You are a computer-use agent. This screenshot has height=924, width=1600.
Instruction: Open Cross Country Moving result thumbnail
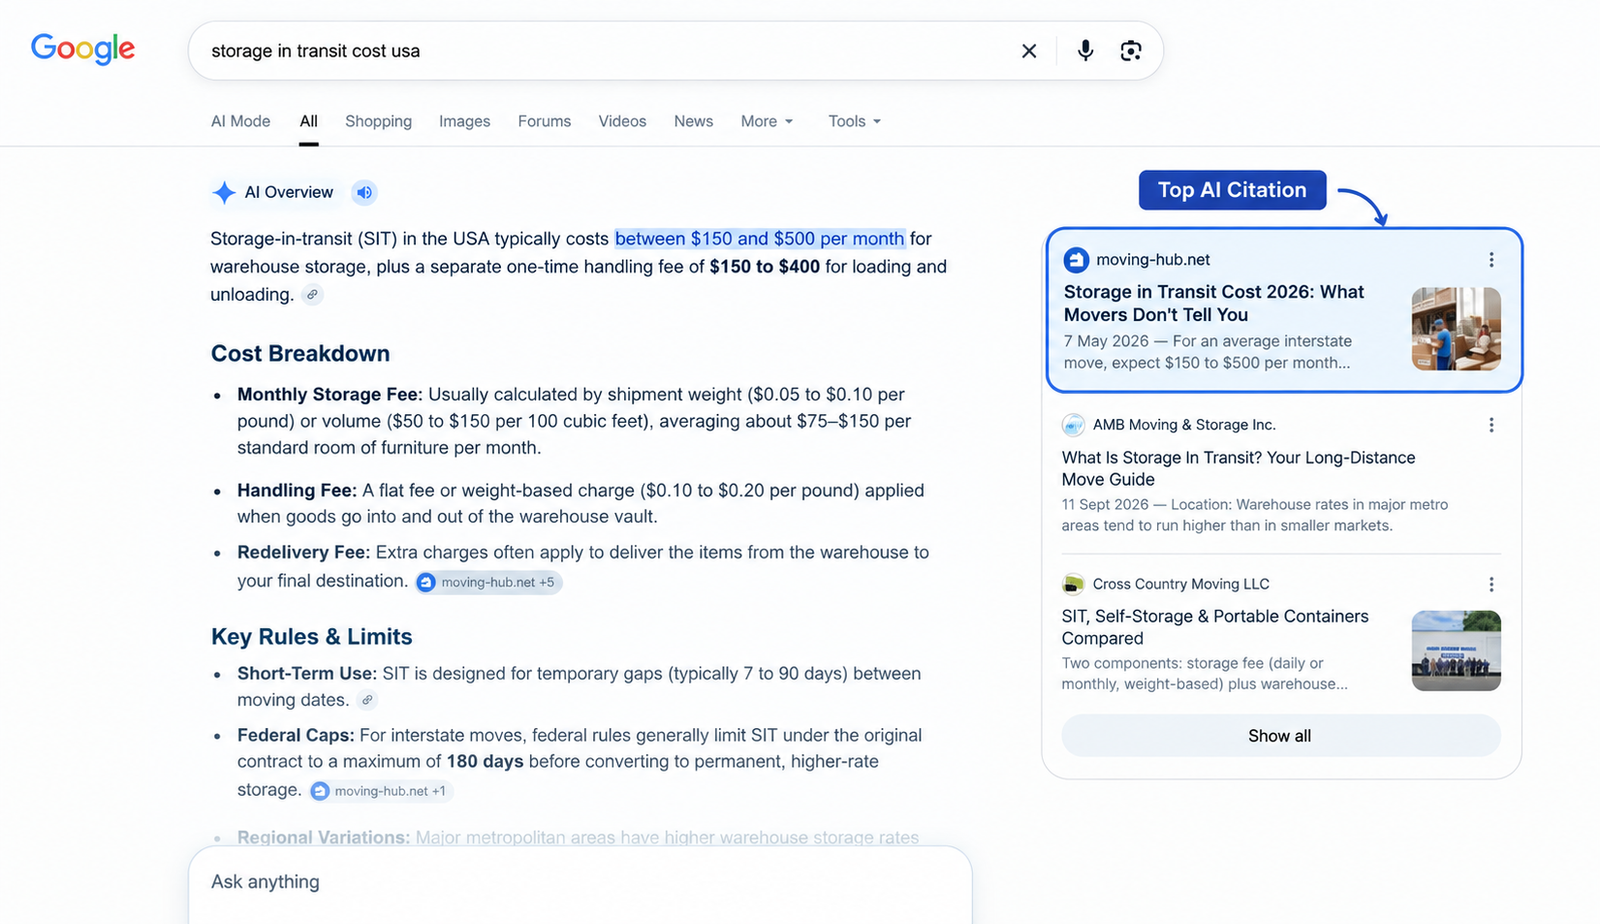click(1456, 651)
